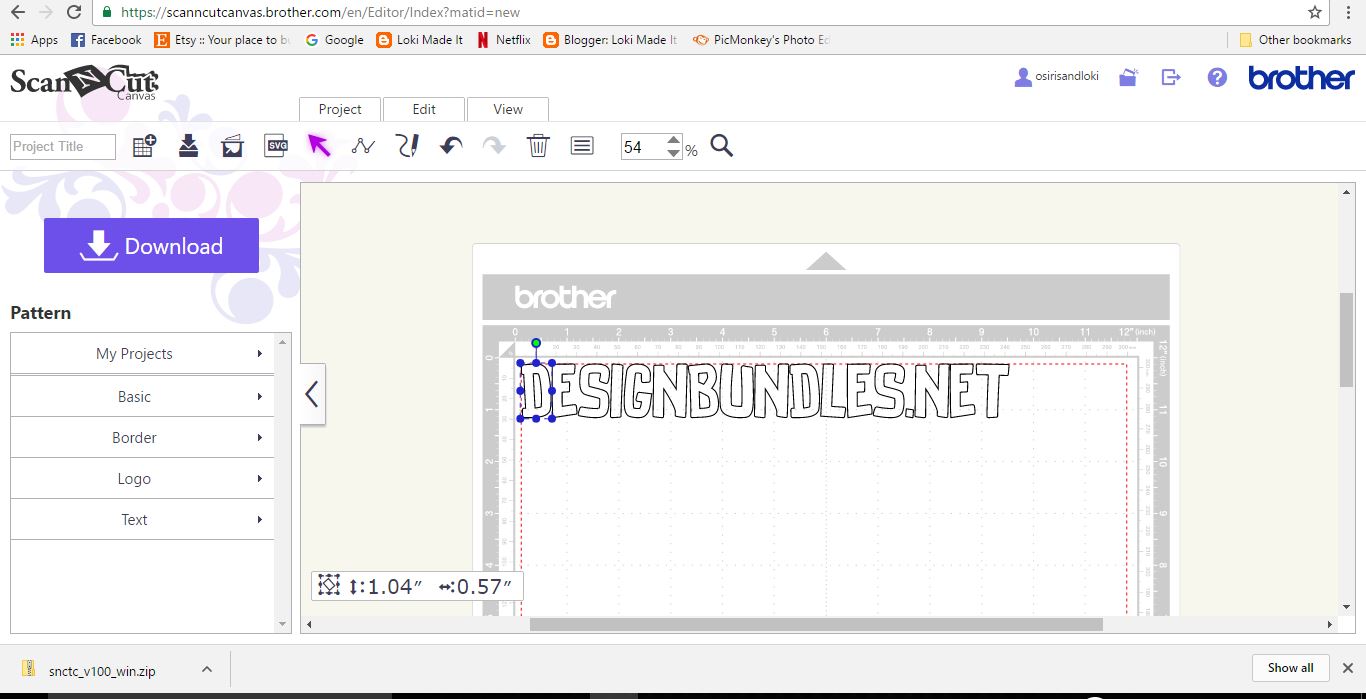Expand the Text pattern category
1366x699 pixels.
click(142, 519)
